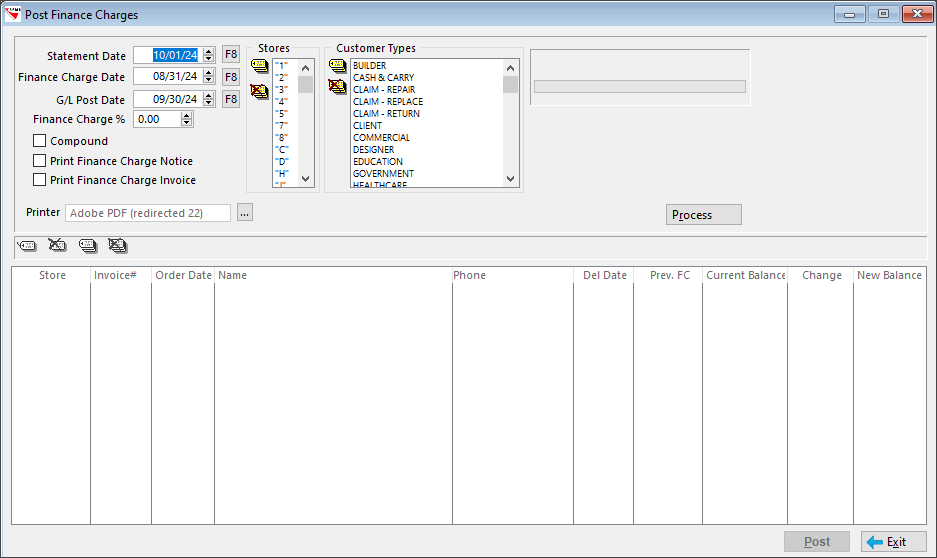The image size is (937, 558).
Task: Click the progress bar near Process
Action: [x=640, y=87]
